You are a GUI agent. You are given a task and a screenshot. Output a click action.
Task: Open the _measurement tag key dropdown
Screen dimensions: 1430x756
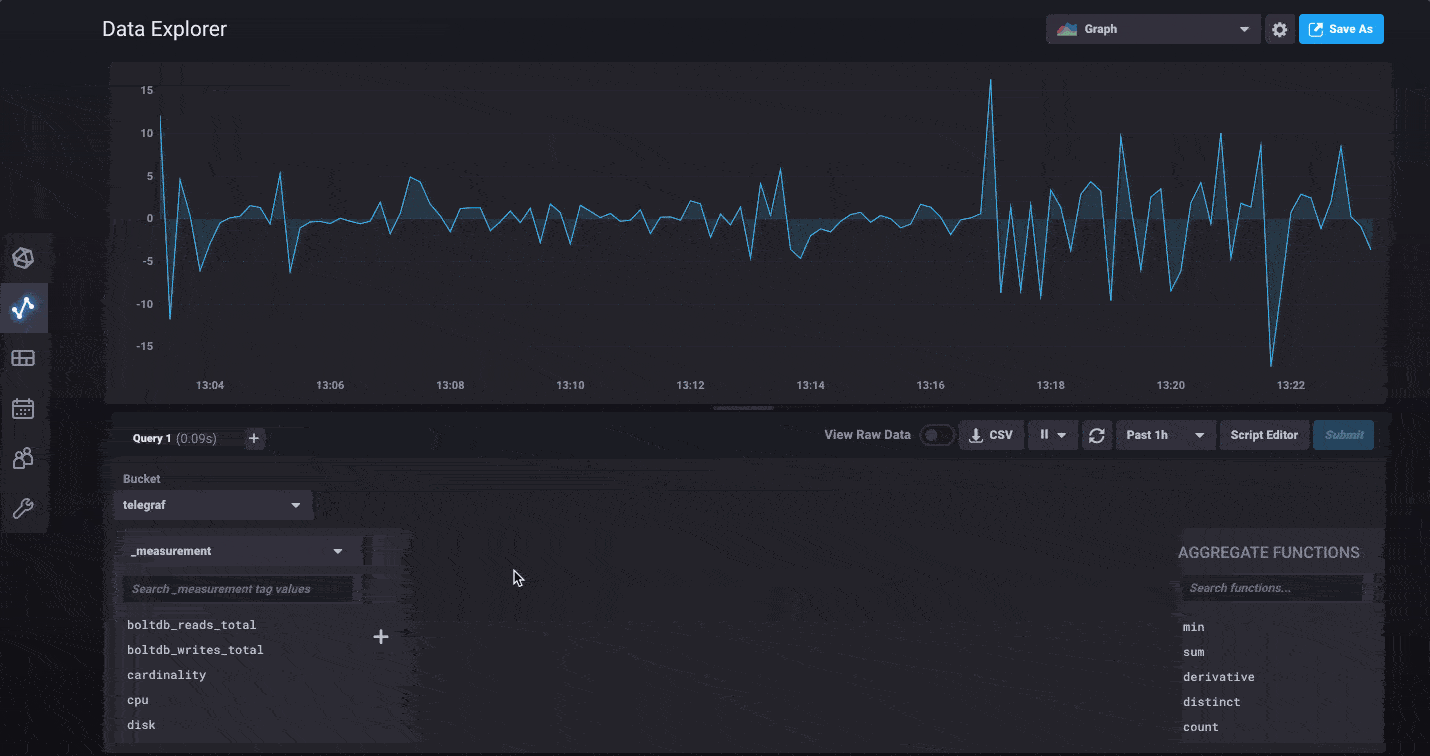coord(236,551)
